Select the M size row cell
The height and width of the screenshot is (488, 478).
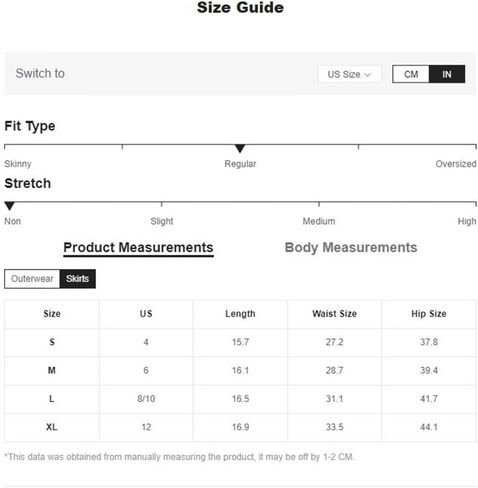(x=52, y=371)
